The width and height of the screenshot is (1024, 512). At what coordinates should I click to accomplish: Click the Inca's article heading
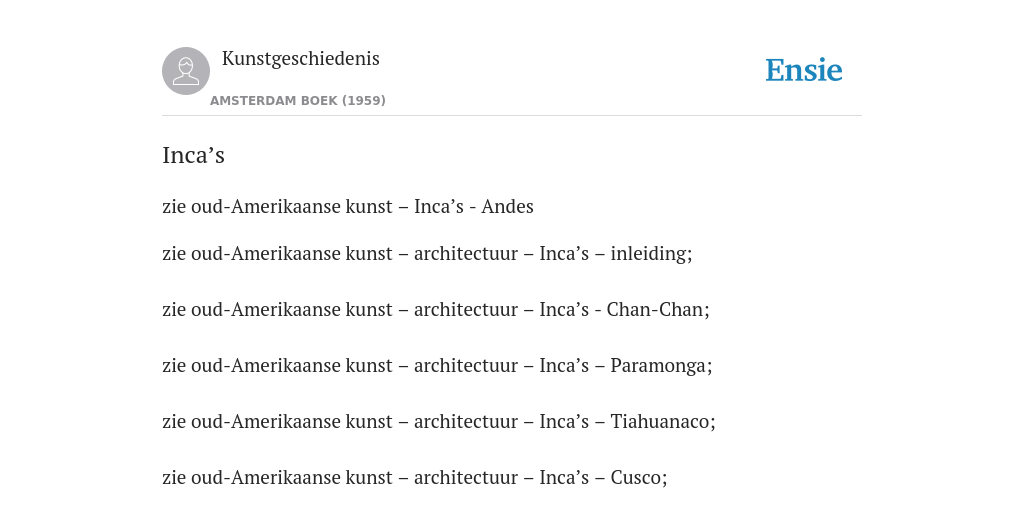[193, 155]
